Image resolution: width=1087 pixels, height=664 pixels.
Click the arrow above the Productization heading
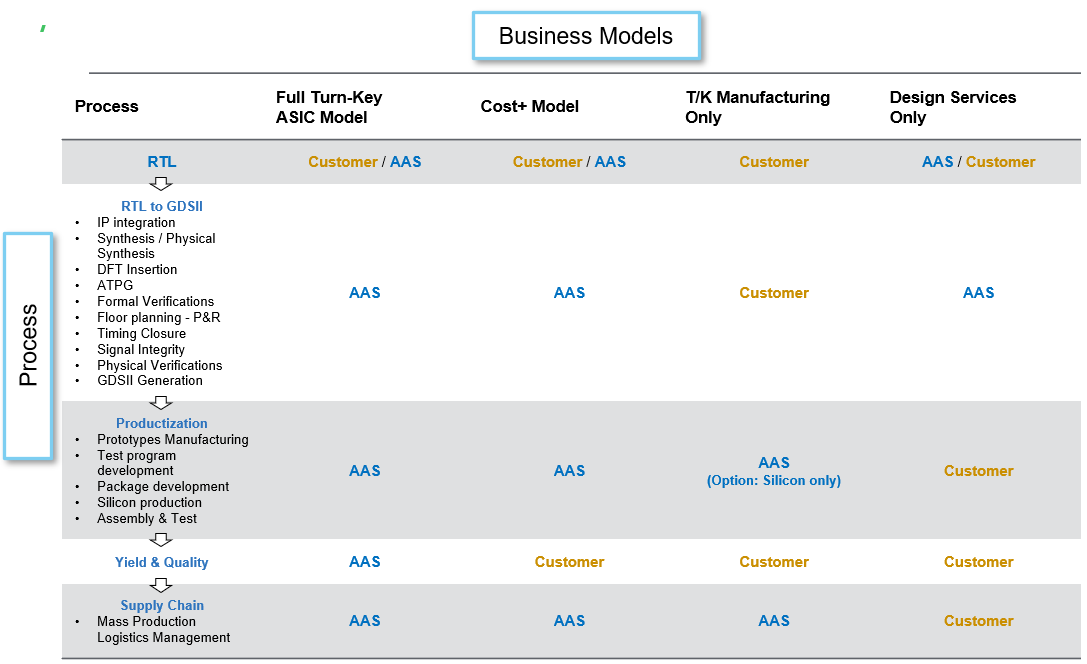pos(161,402)
